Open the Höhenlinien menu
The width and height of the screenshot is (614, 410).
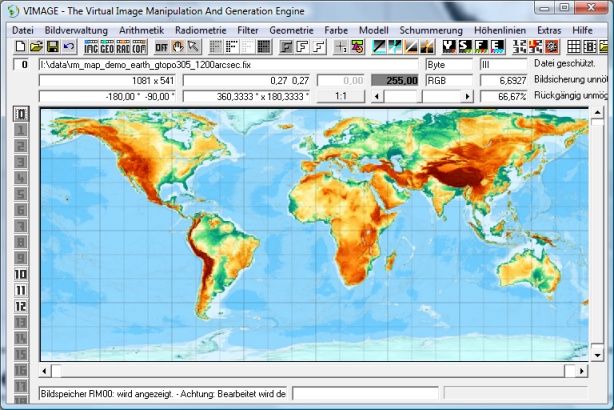coord(500,30)
